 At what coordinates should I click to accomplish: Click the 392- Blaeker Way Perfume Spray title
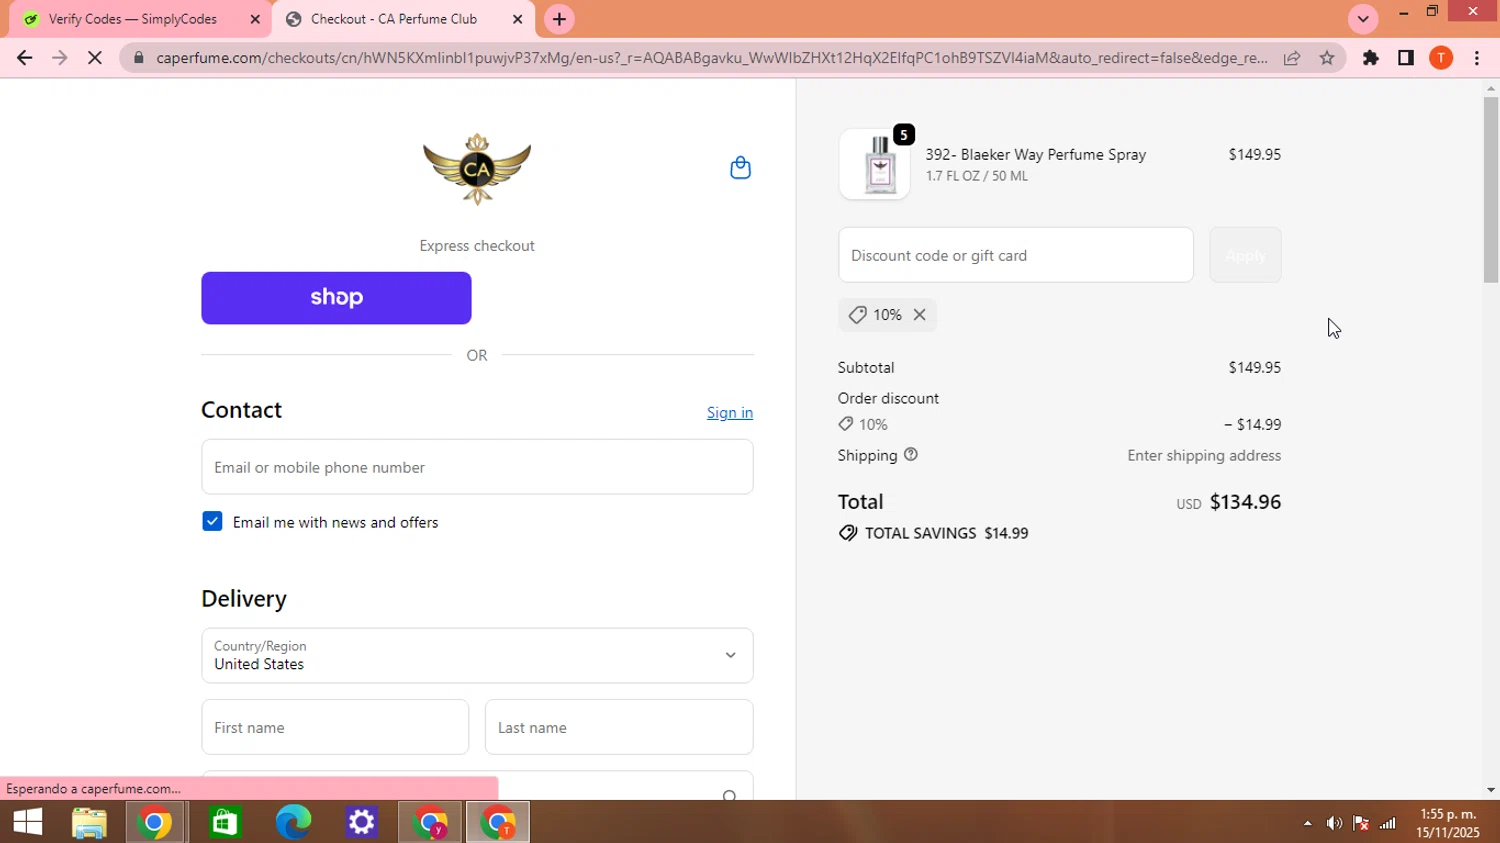pos(1036,155)
